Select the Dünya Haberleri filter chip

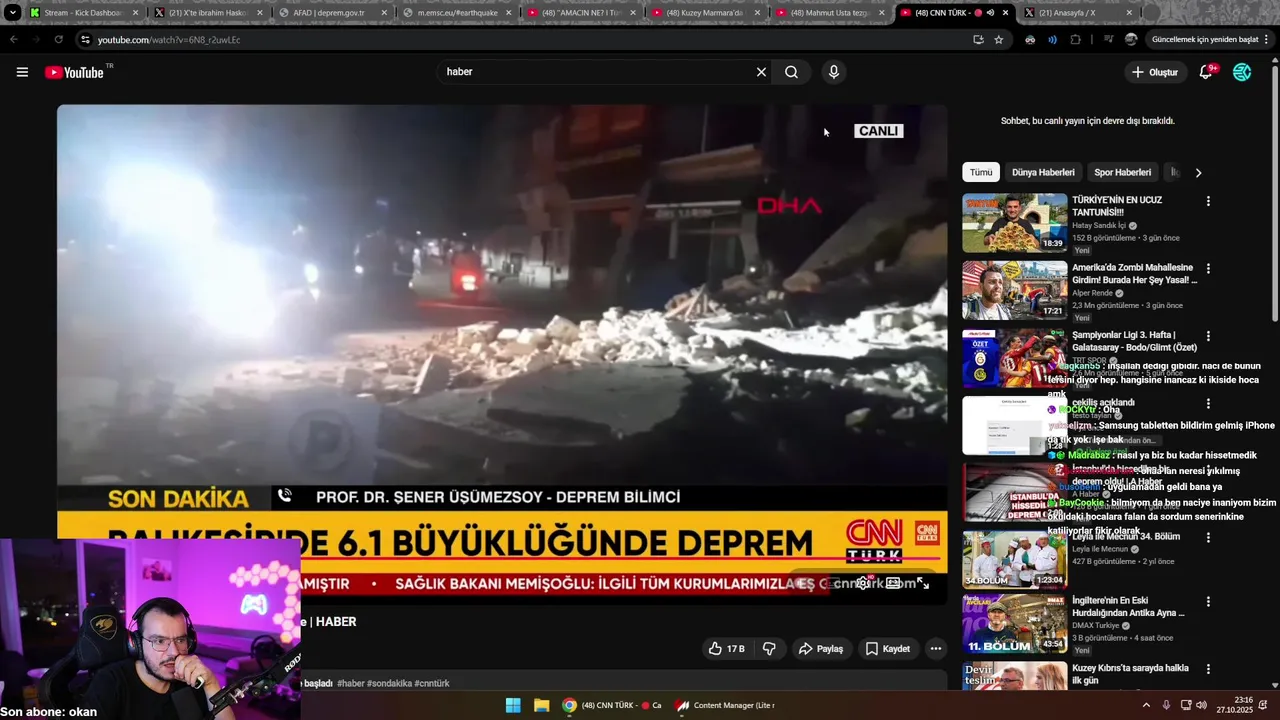[1043, 172]
